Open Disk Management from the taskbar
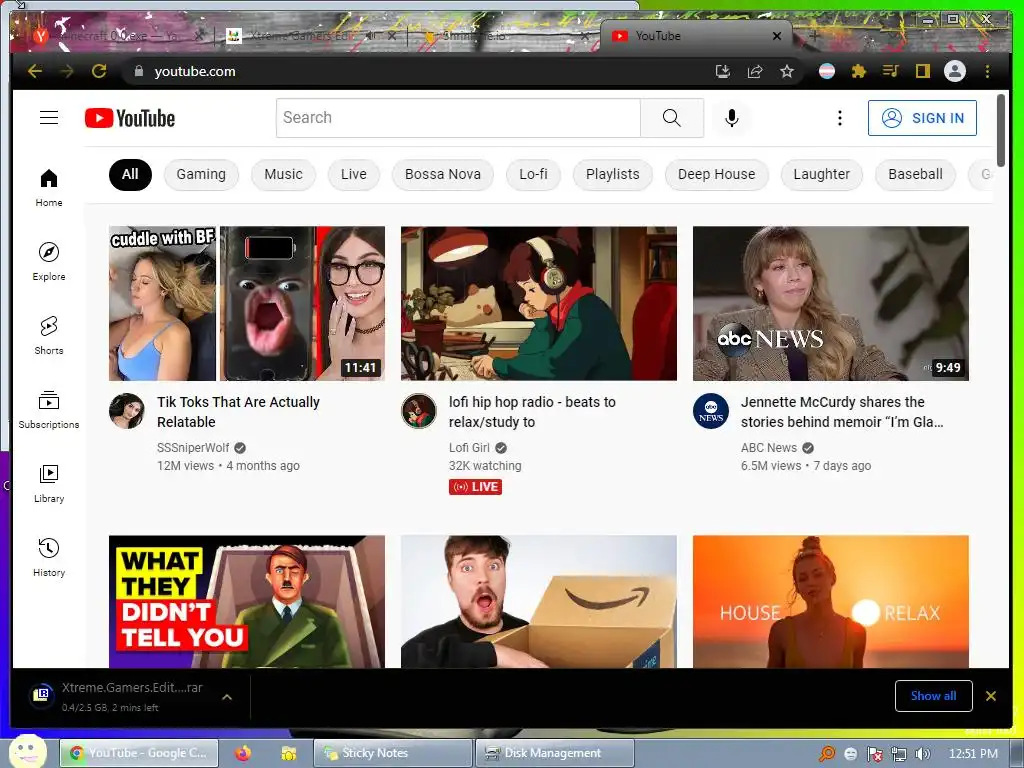 pyautogui.click(x=555, y=753)
